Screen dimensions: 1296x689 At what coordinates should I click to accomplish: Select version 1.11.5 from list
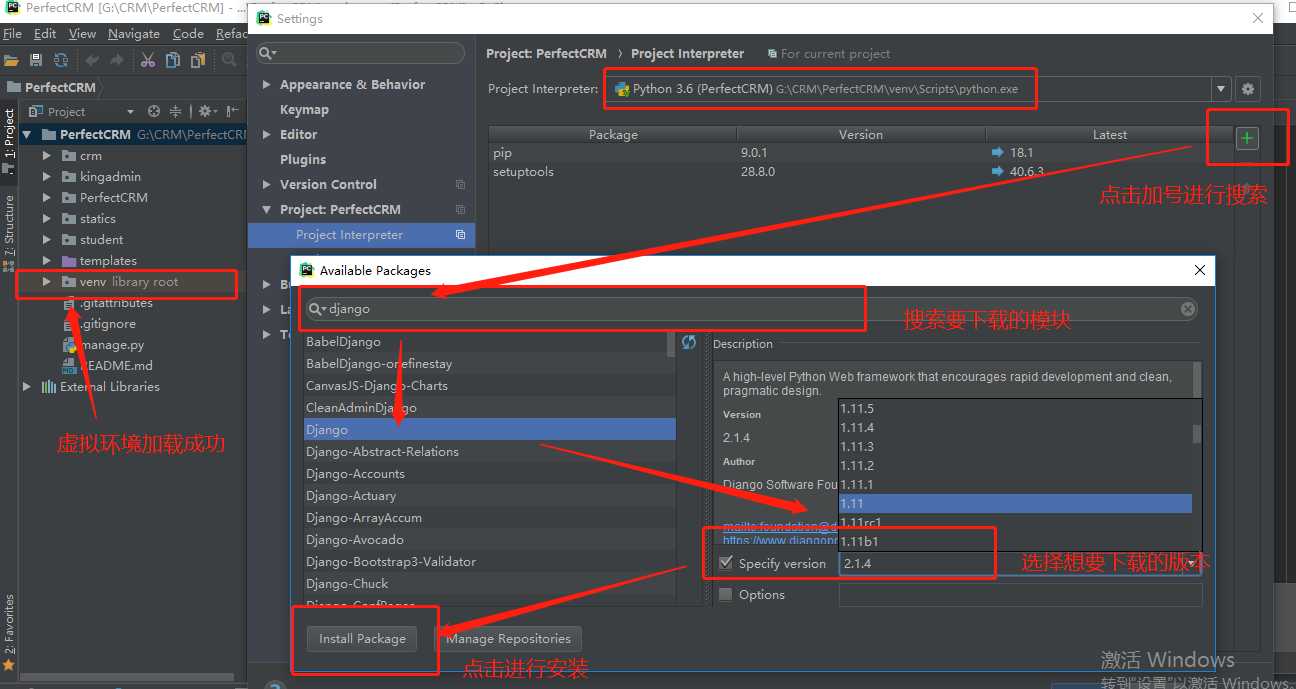(x=1015, y=409)
